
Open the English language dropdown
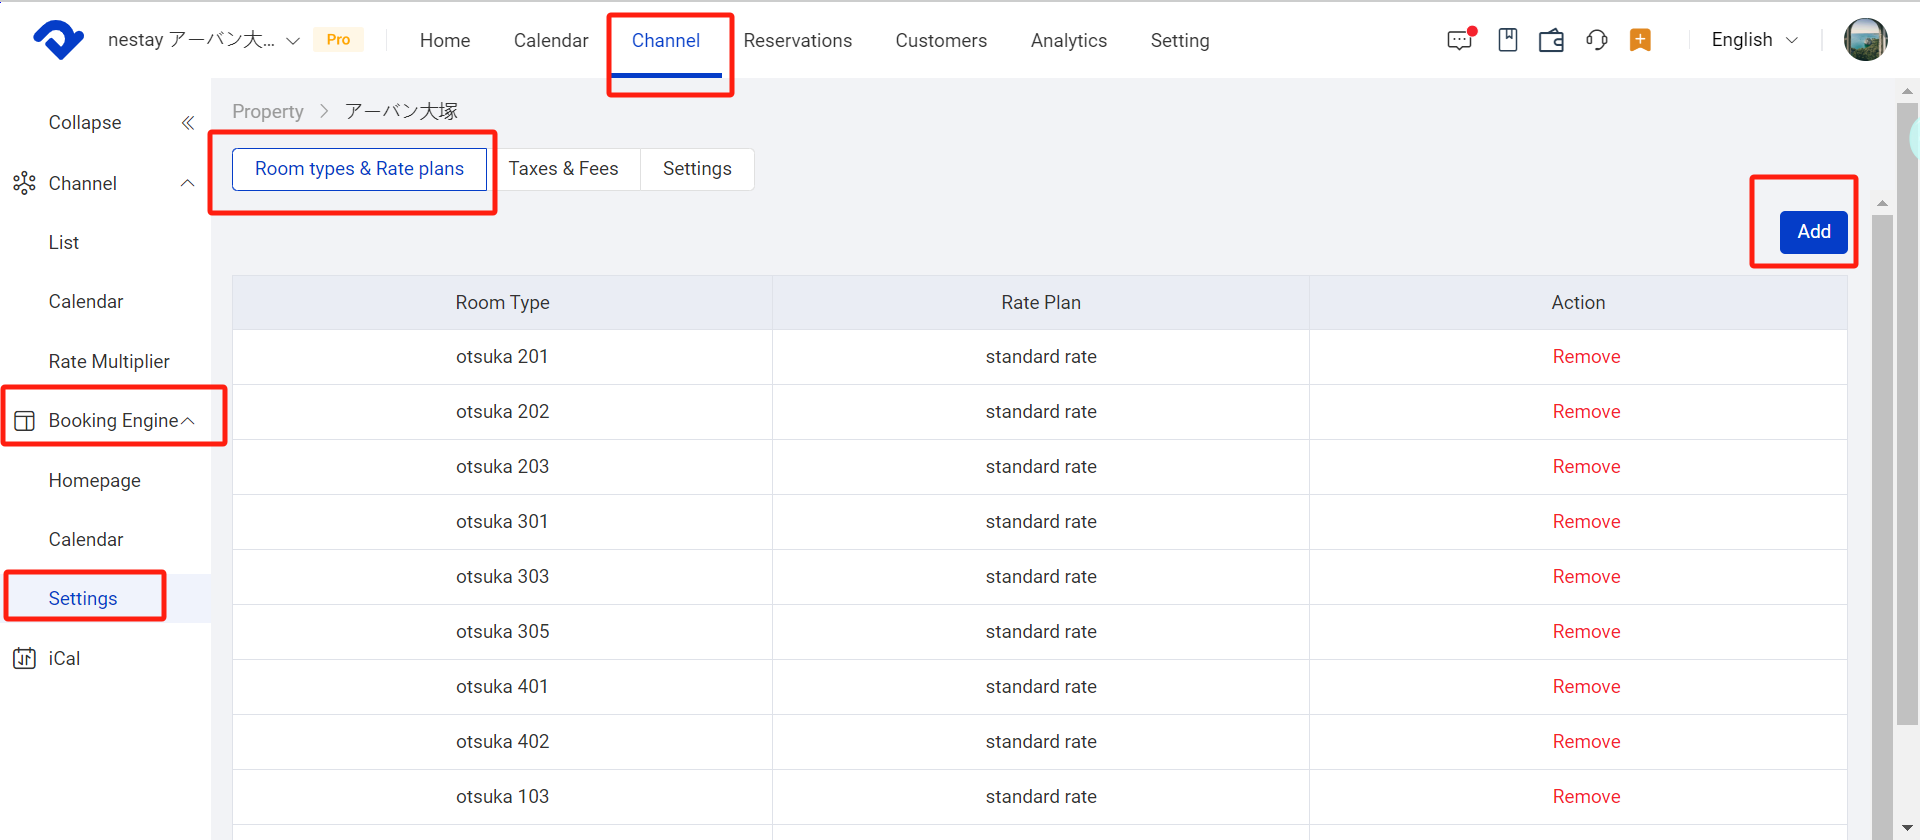coord(1754,40)
